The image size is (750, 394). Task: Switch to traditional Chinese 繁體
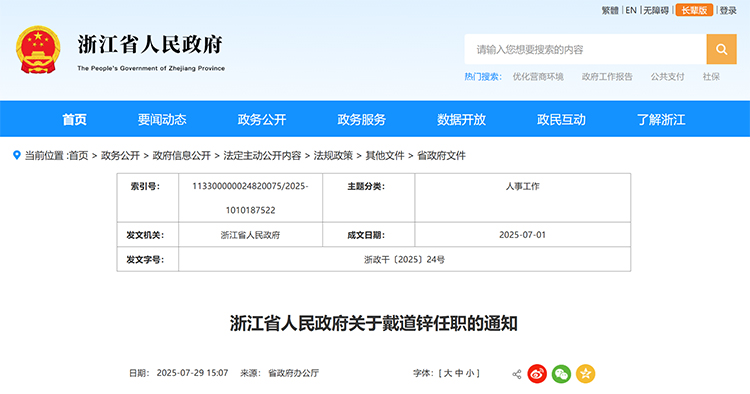click(x=610, y=10)
